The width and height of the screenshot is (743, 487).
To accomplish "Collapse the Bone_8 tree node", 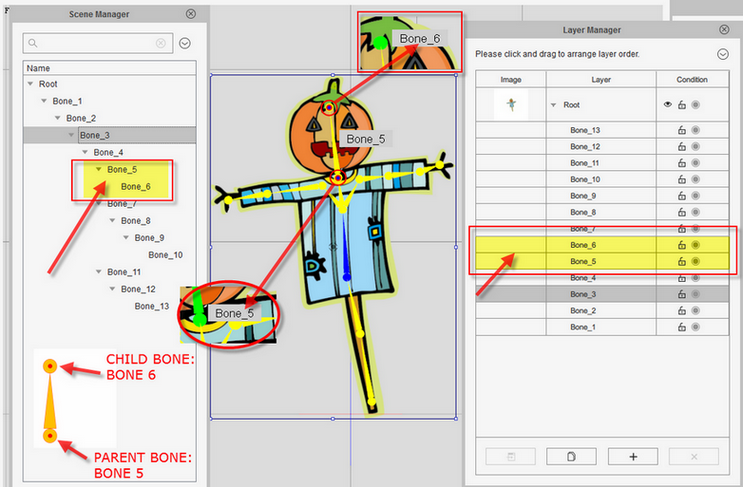I will [112, 221].
